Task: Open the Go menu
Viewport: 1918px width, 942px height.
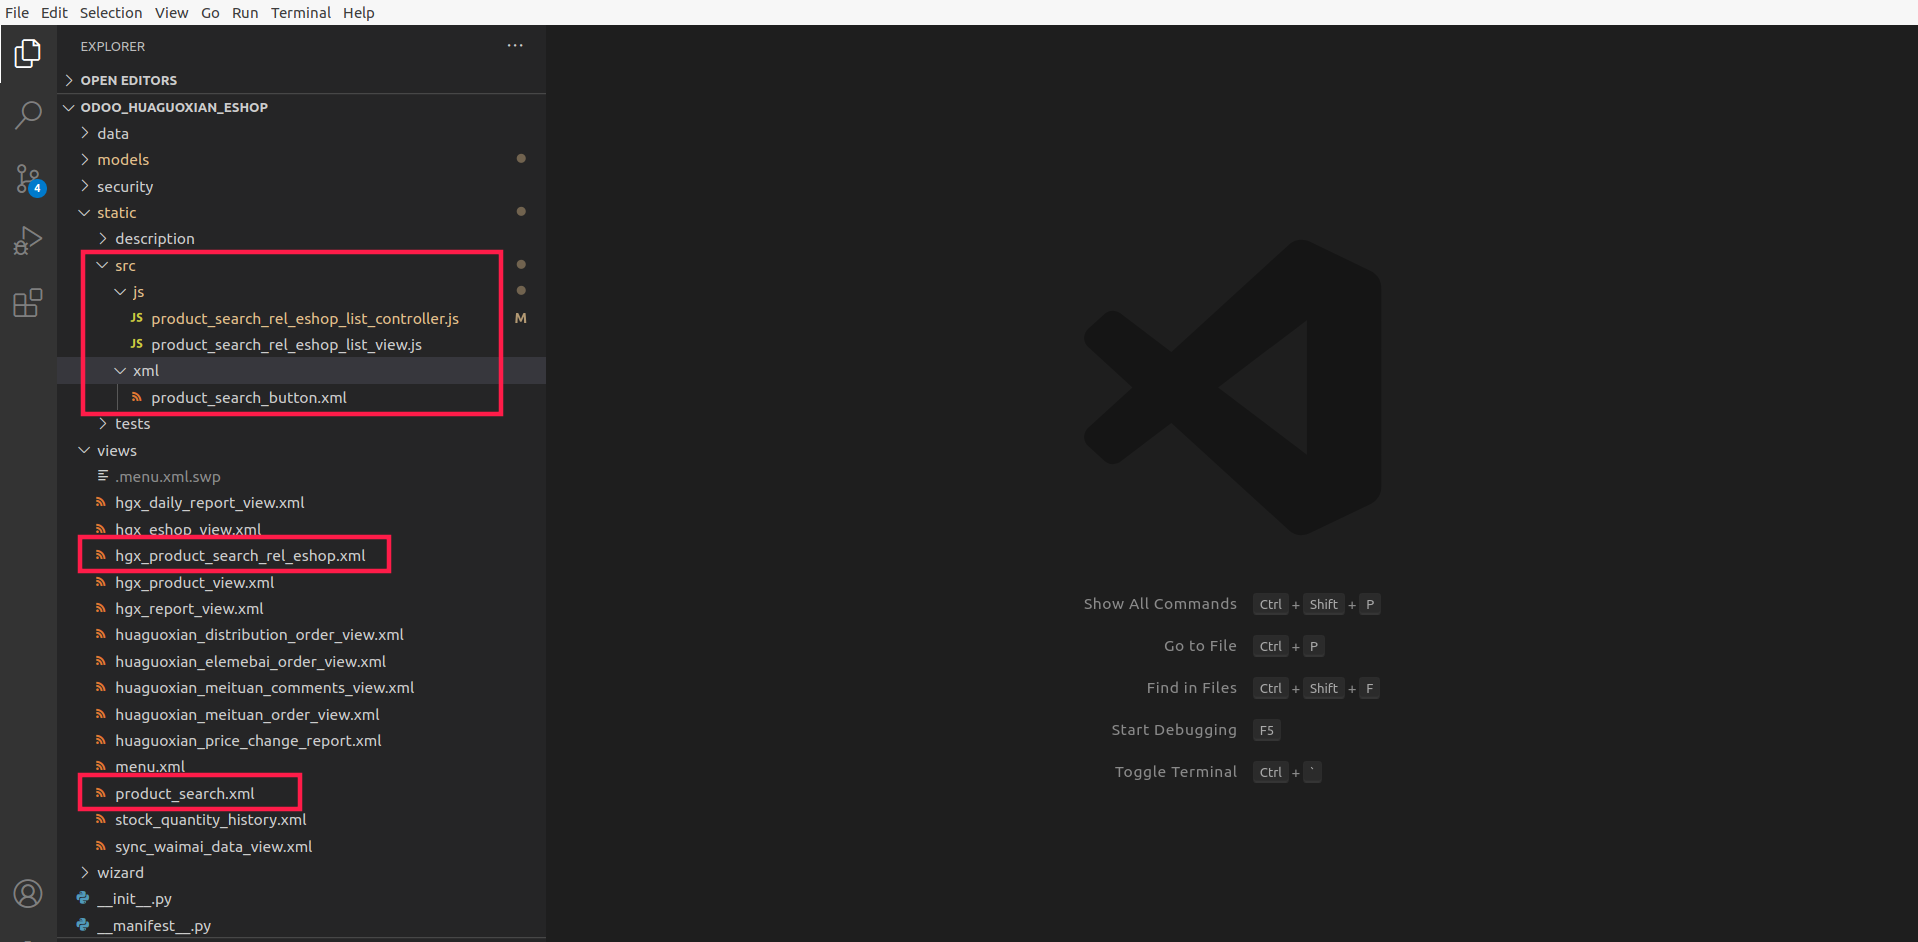Action: pyautogui.click(x=210, y=12)
